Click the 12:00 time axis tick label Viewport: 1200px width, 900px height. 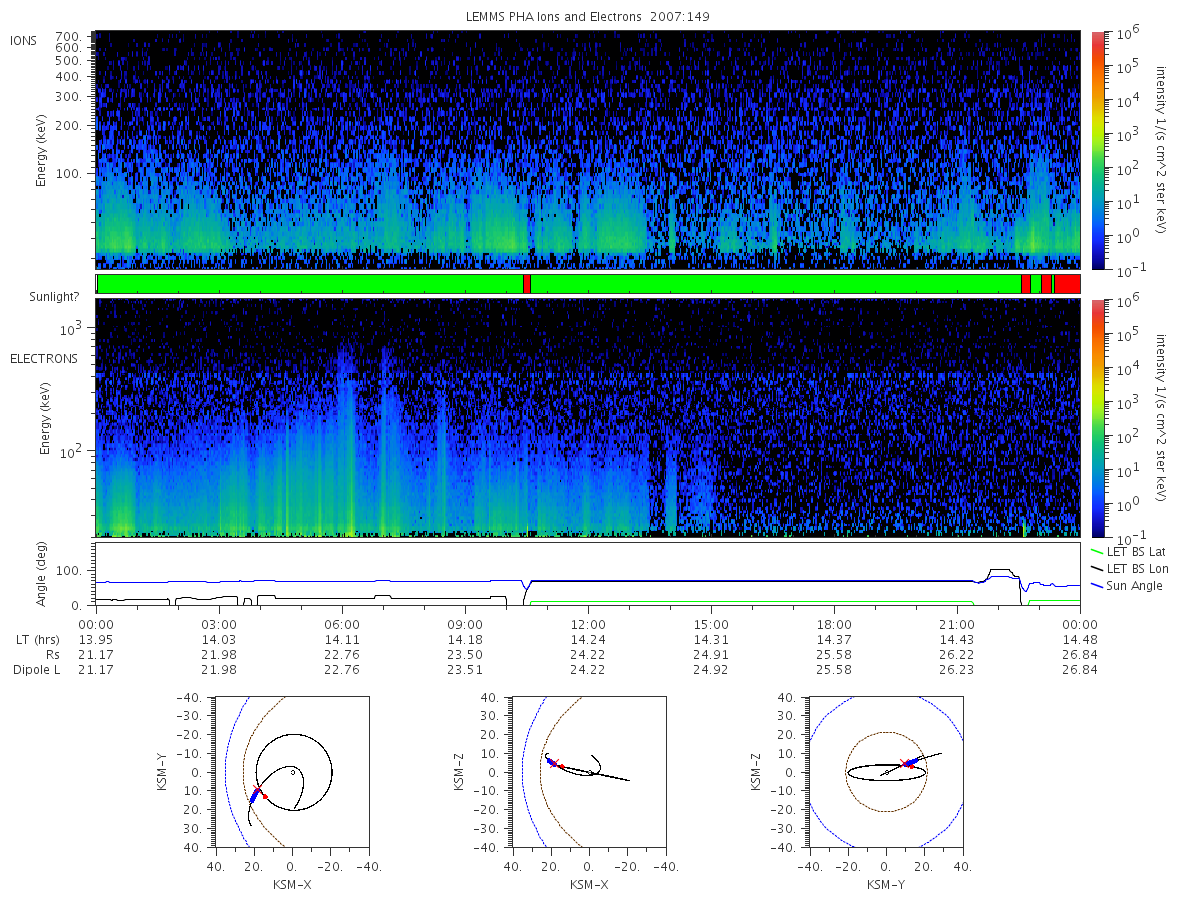pos(588,623)
